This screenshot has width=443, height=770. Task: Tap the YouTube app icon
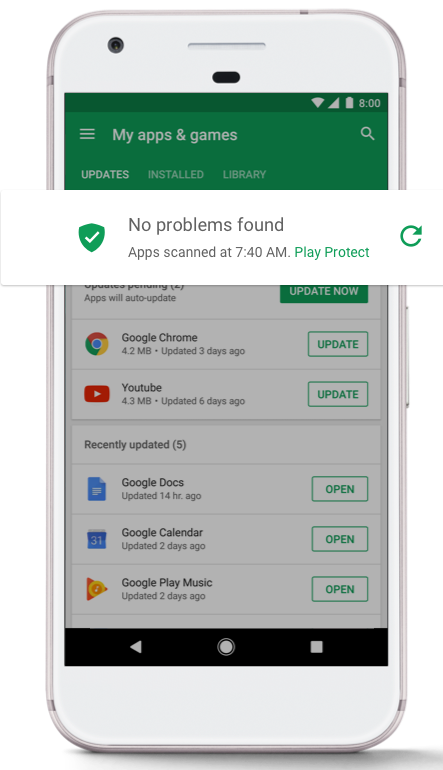pyautogui.click(x=97, y=394)
